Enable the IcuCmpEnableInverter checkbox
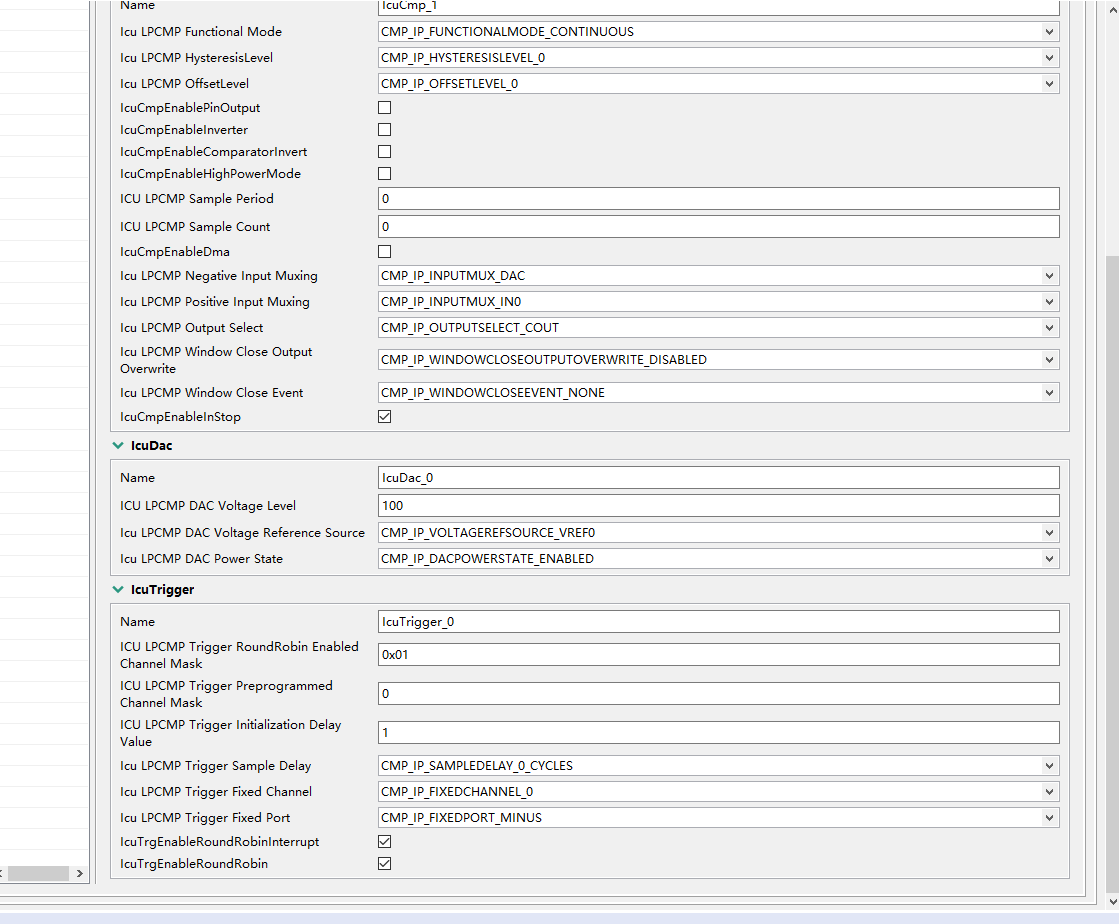1119x924 pixels. tap(384, 129)
